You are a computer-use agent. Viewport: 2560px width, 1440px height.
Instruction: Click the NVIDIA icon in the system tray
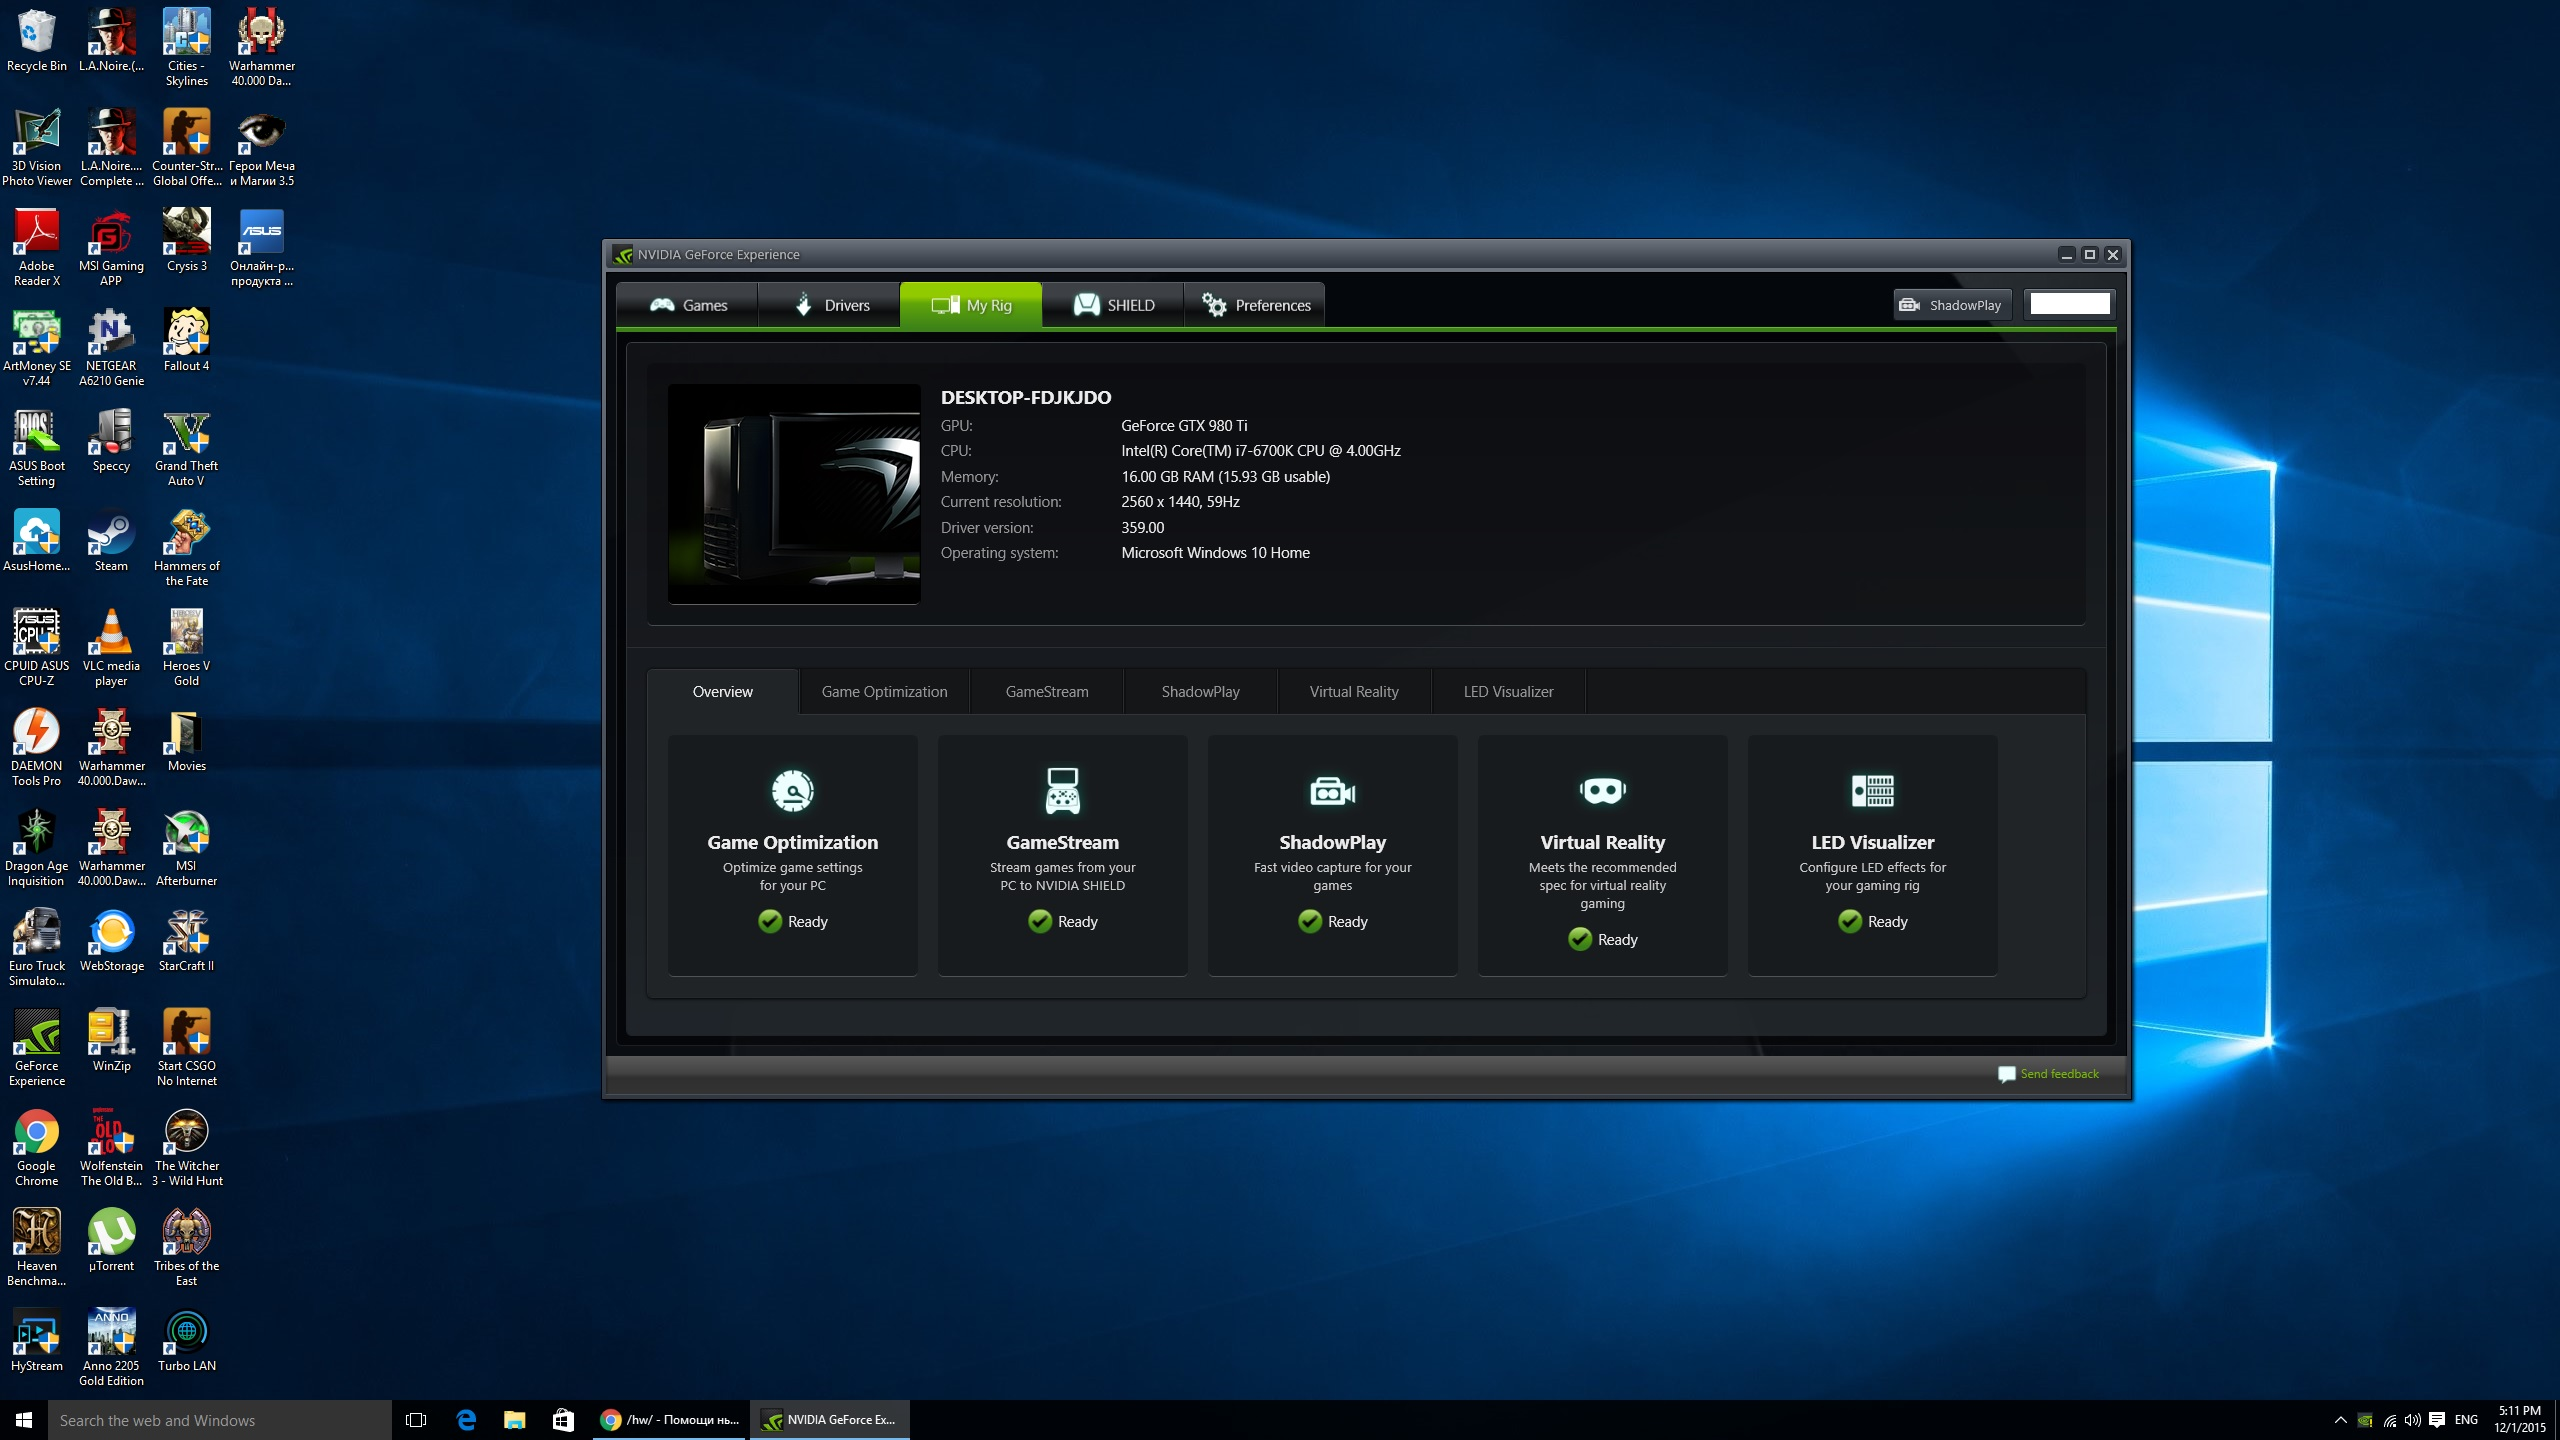[2365, 1420]
